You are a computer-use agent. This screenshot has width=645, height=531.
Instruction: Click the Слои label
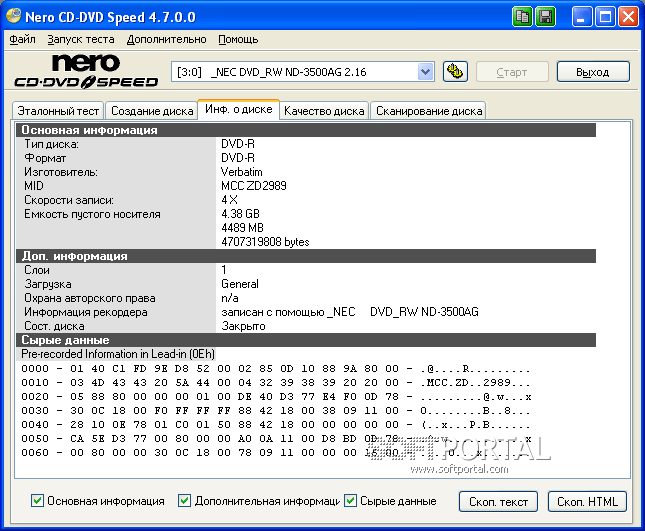click(x=37, y=270)
